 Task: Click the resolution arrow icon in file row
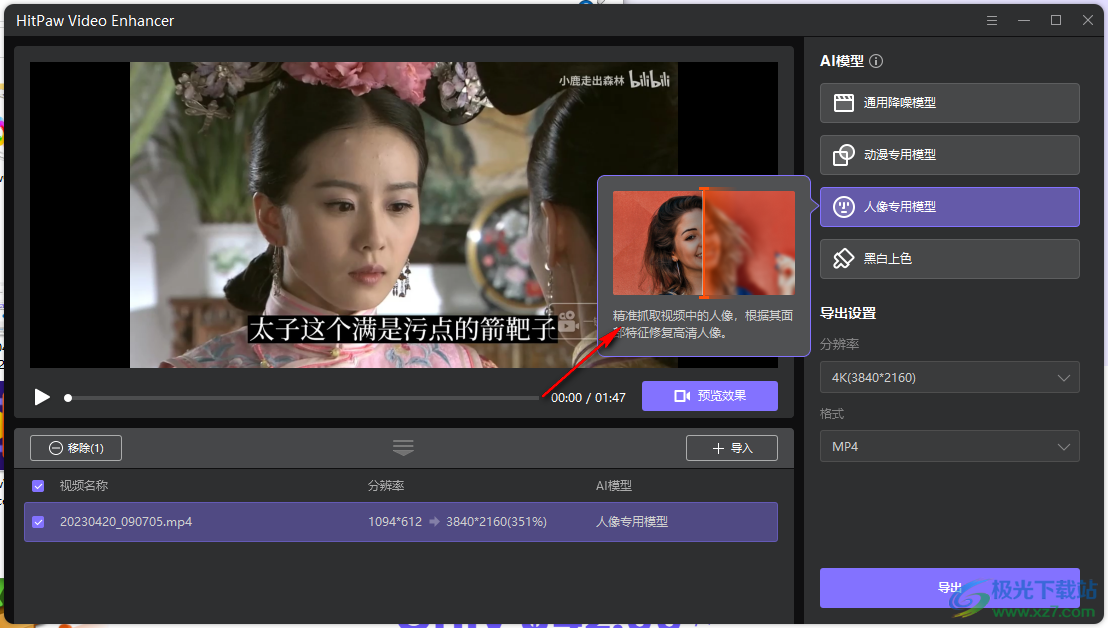(x=435, y=522)
